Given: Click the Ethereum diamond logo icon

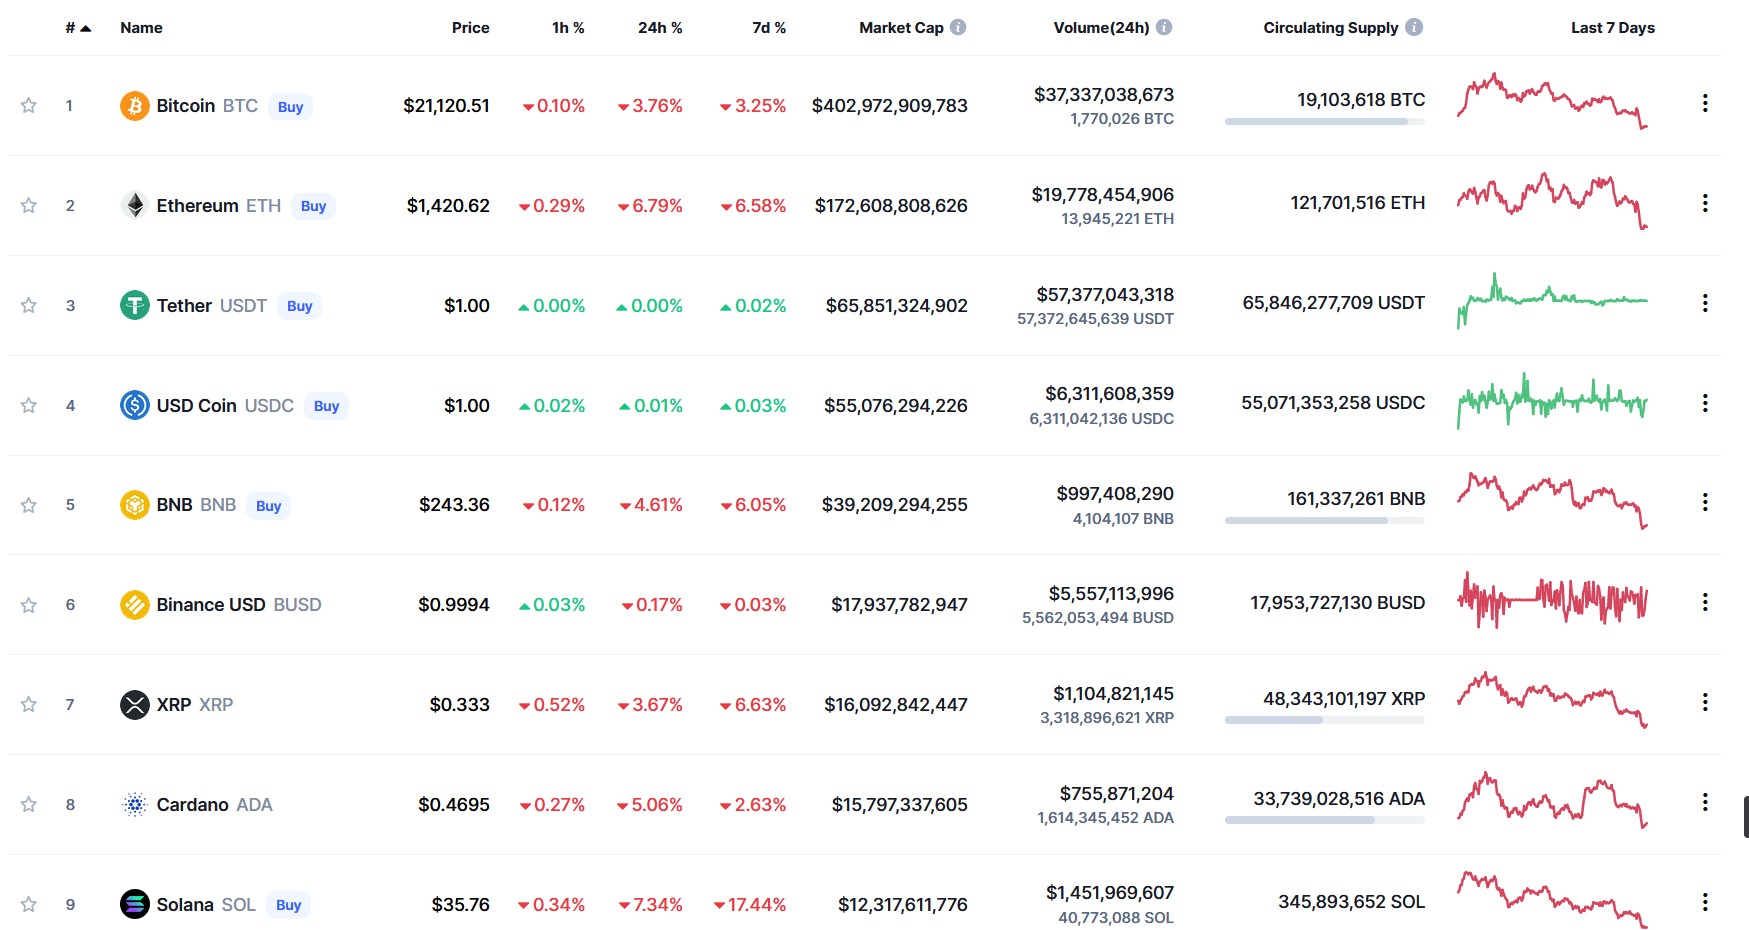Looking at the screenshot, I should (x=134, y=205).
